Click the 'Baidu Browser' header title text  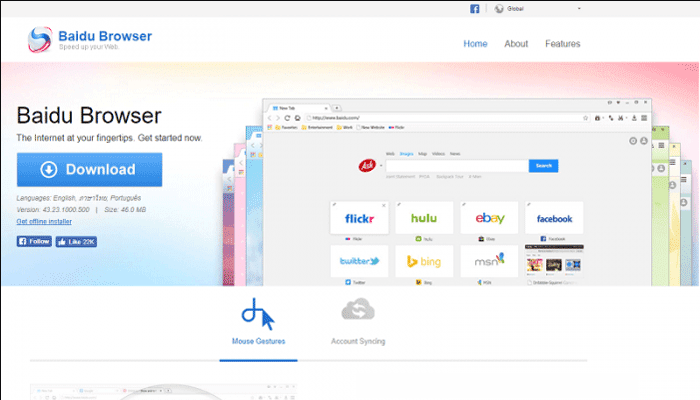point(105,36)
